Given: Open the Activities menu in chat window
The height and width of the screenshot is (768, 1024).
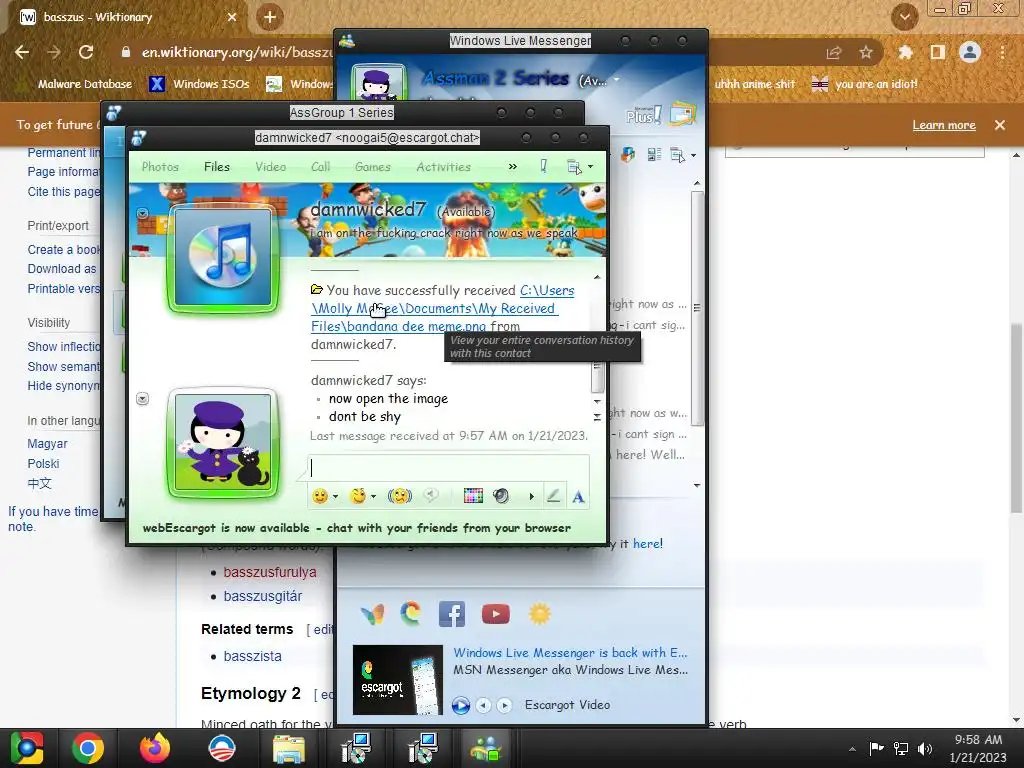Looking at the screenshot, I should point(443,167).
